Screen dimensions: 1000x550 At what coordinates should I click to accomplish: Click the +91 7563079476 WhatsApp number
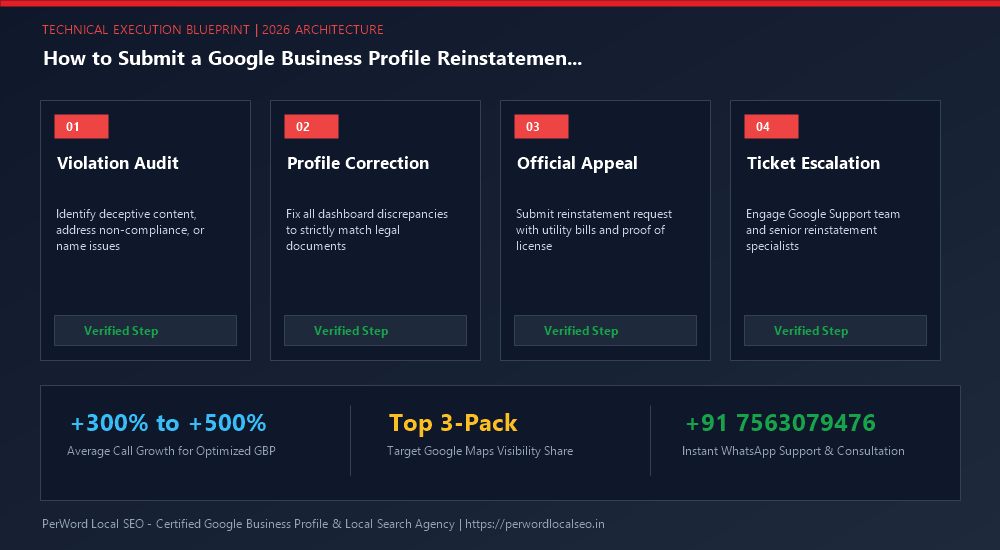(x=781, y=422)
